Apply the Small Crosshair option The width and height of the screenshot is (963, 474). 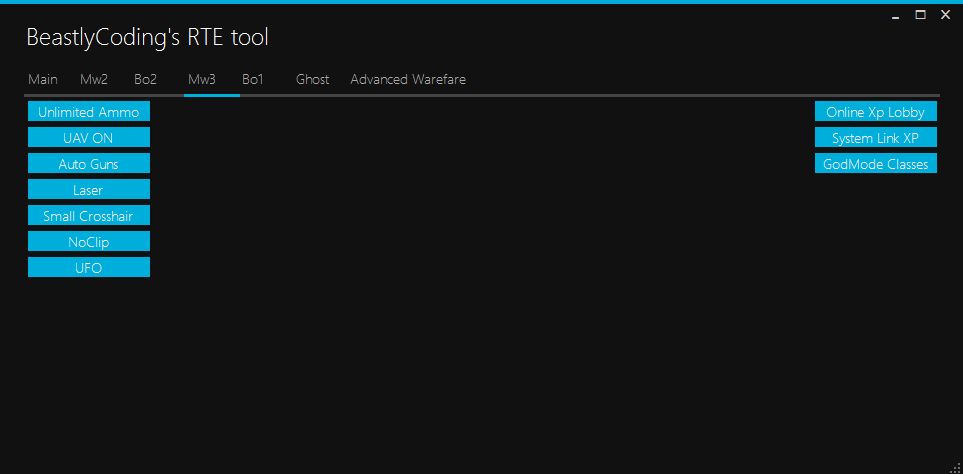click(x=89, y=216)
